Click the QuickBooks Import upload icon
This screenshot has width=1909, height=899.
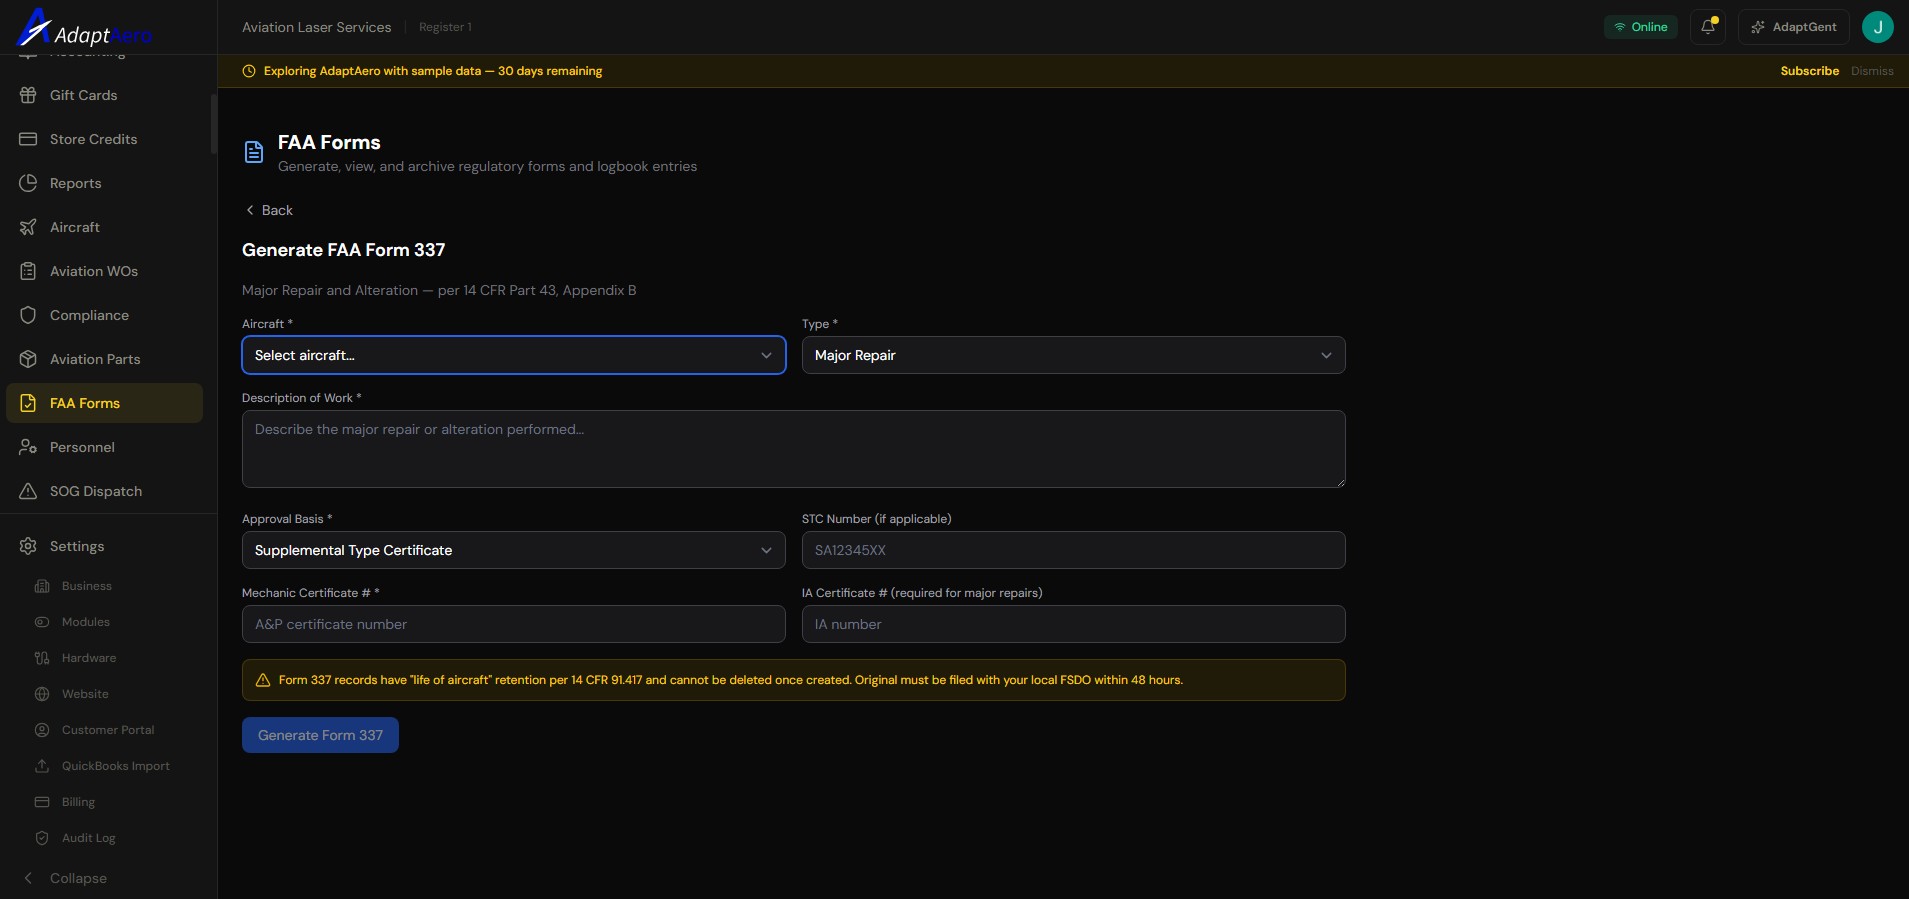pos(42,766)
